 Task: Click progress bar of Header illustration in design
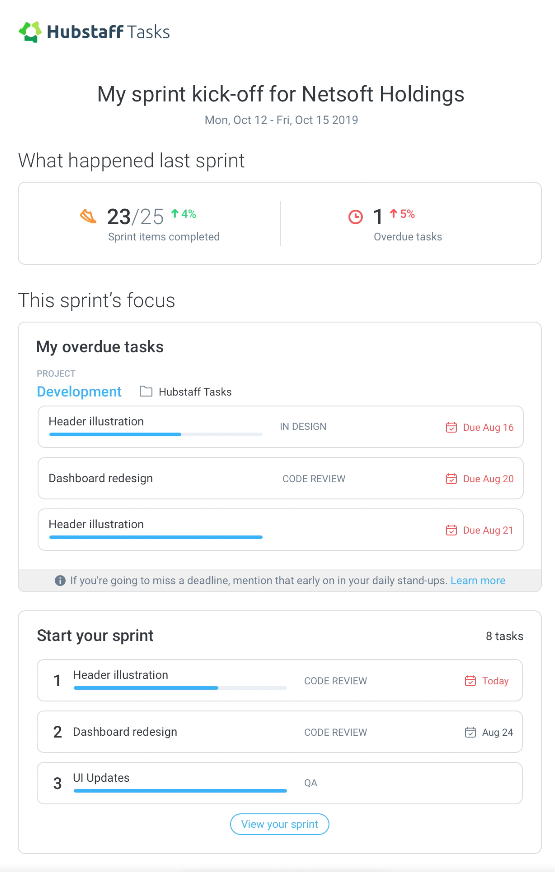click(156, 434)
